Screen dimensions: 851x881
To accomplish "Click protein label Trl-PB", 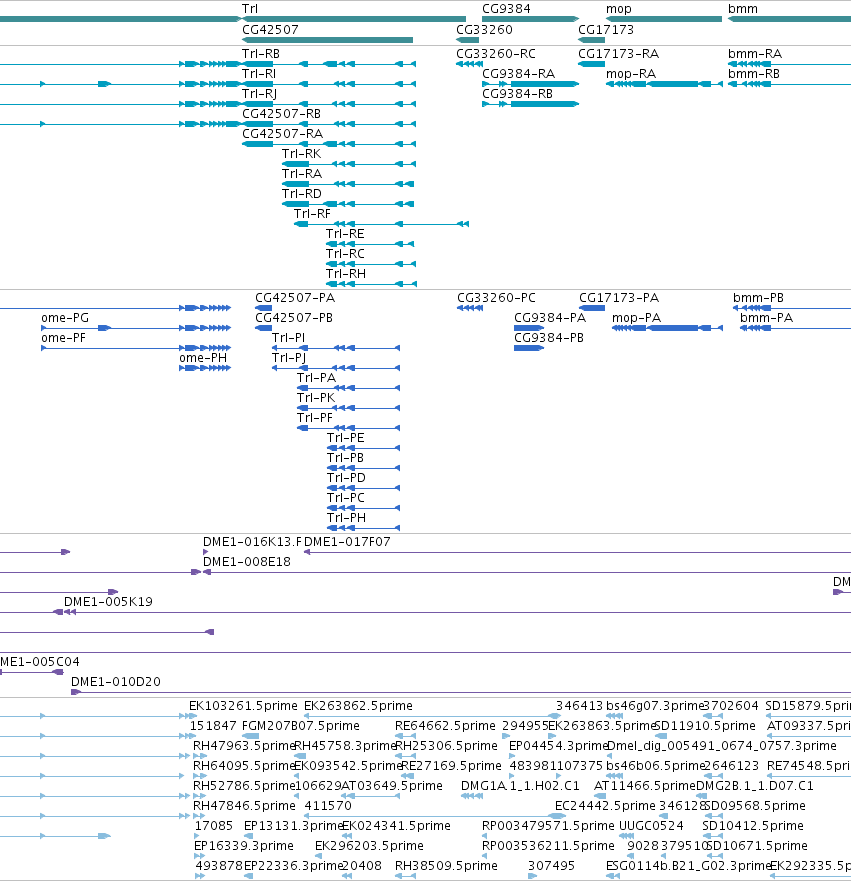I will point(345,458).
